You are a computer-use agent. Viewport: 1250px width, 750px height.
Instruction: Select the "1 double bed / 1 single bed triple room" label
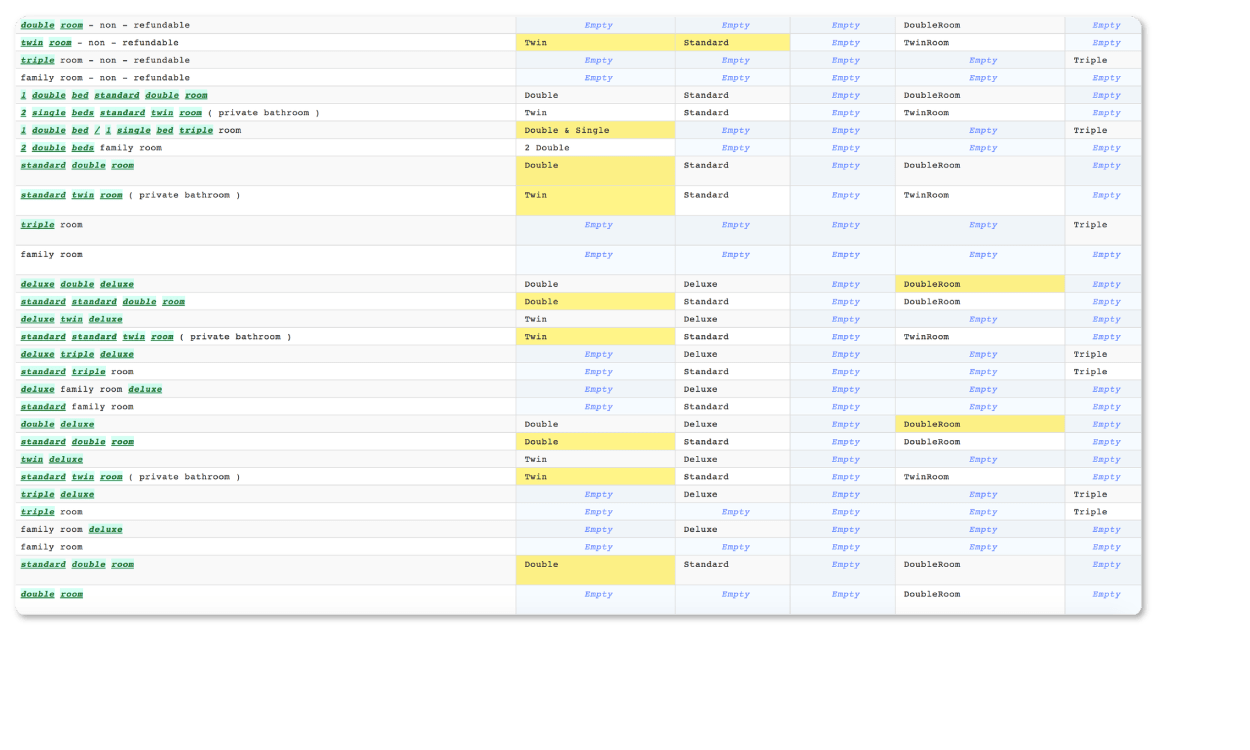point(131,130)
